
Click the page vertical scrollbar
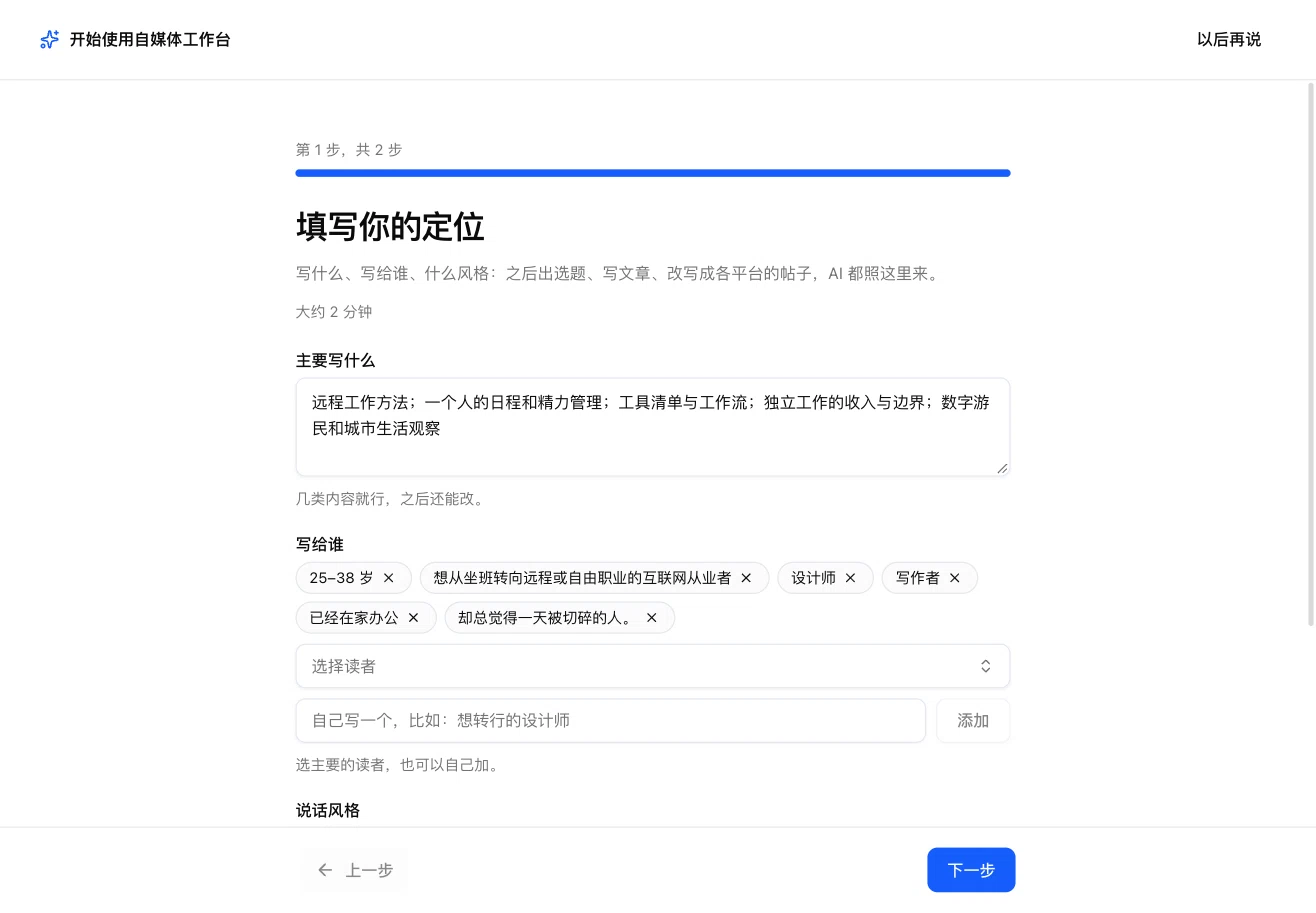[1311, 355]
